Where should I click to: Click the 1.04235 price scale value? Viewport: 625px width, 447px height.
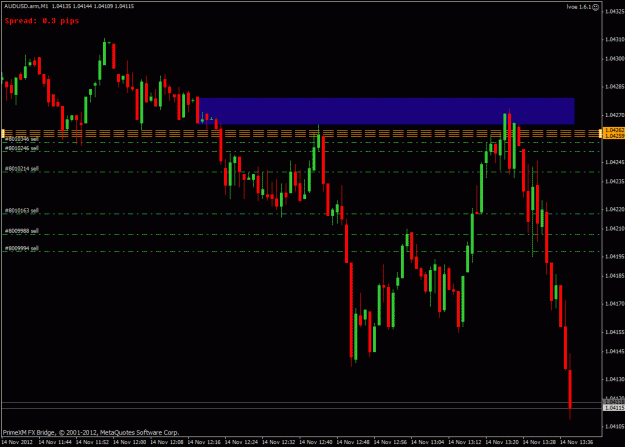tap(614, 181)
